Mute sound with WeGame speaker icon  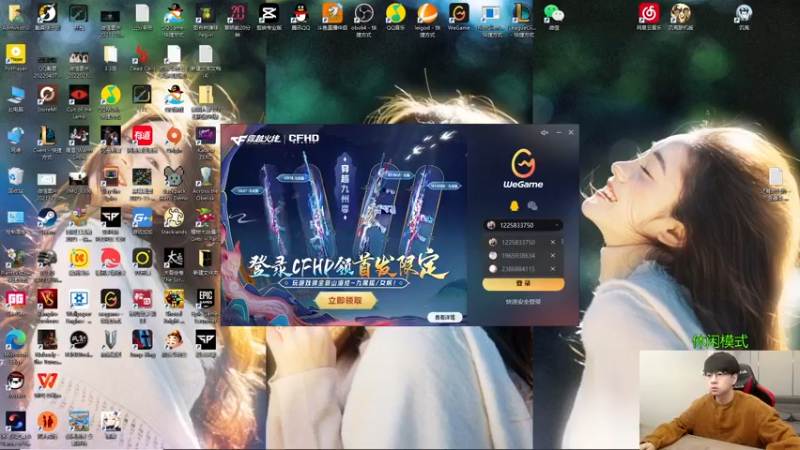pyautogui.click(x=544, y=133)
